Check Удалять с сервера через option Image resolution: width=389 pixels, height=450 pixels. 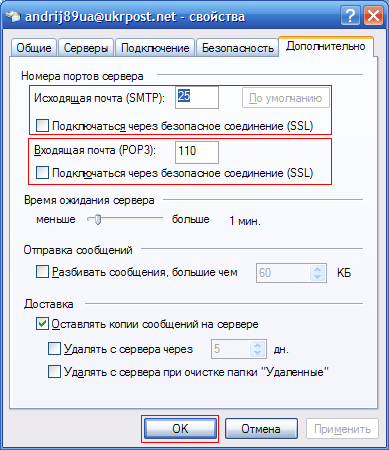click(54, 349)
